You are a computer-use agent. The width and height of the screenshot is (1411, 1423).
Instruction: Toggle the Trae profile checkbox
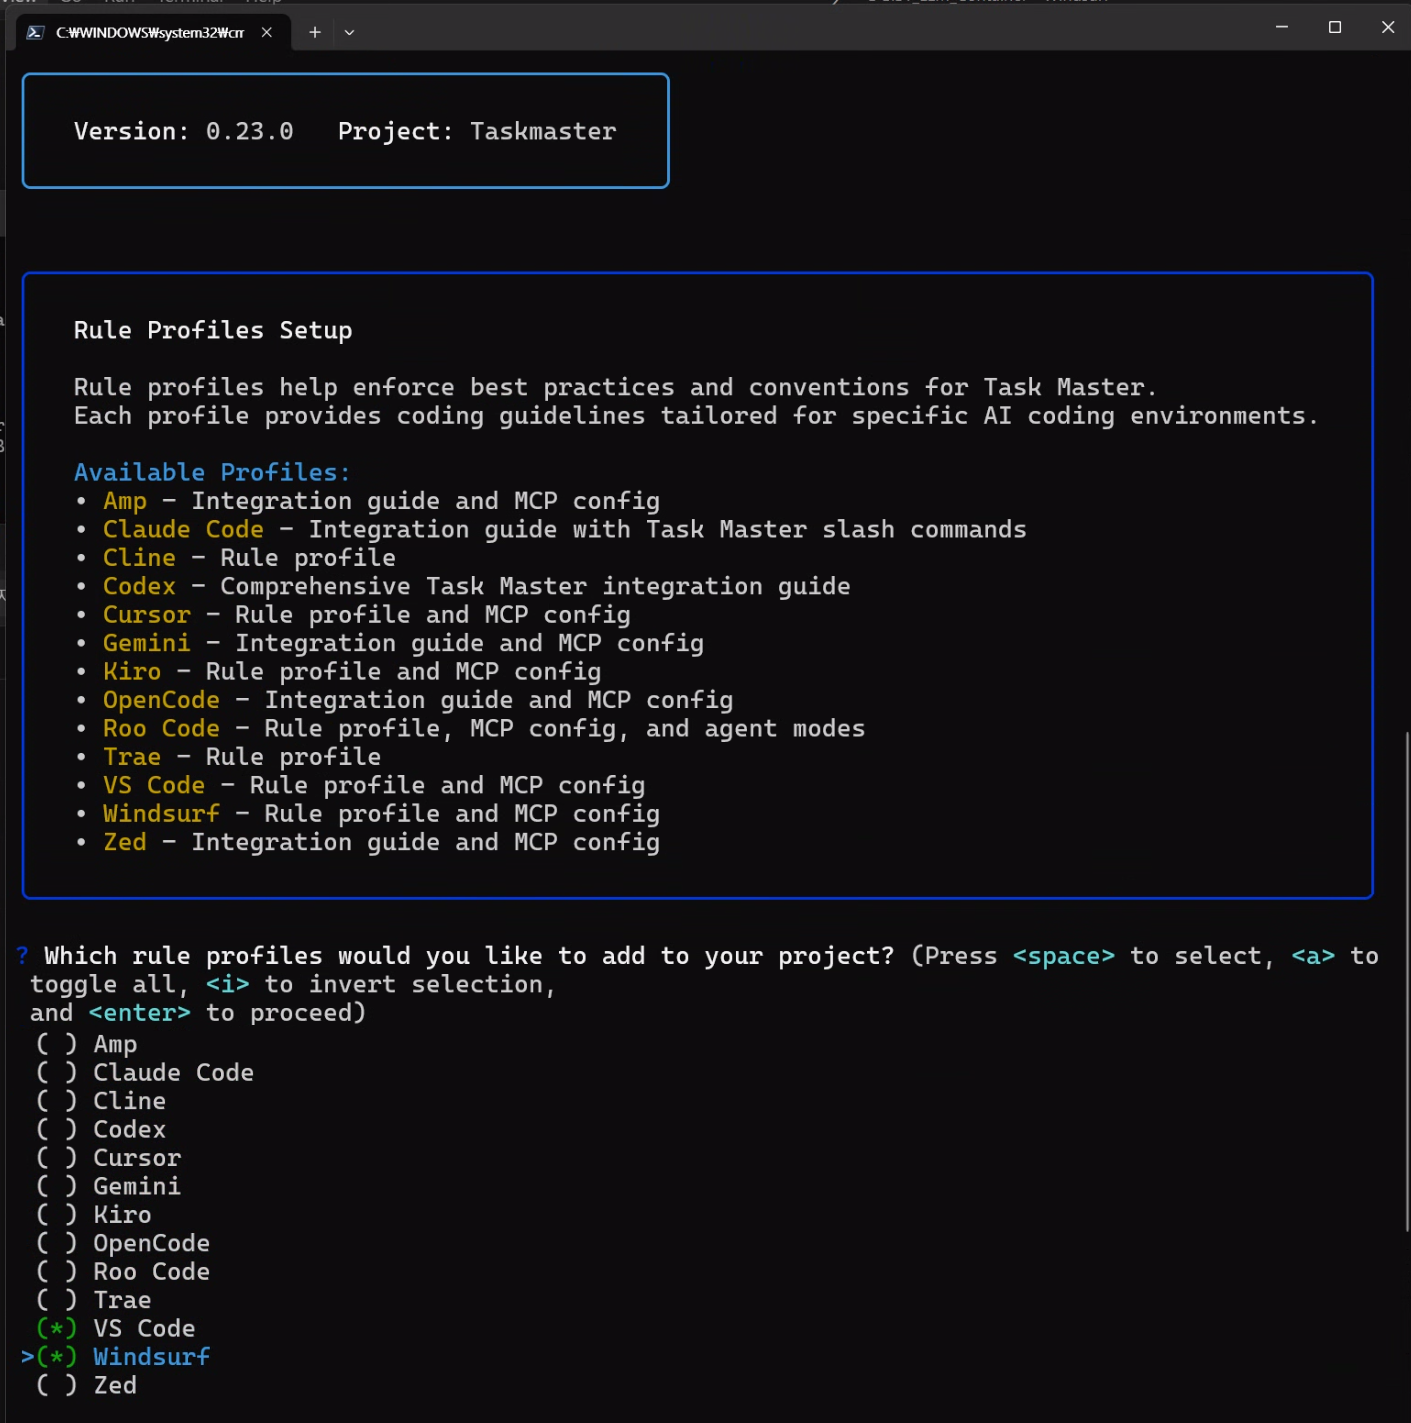pos(56,1301)
